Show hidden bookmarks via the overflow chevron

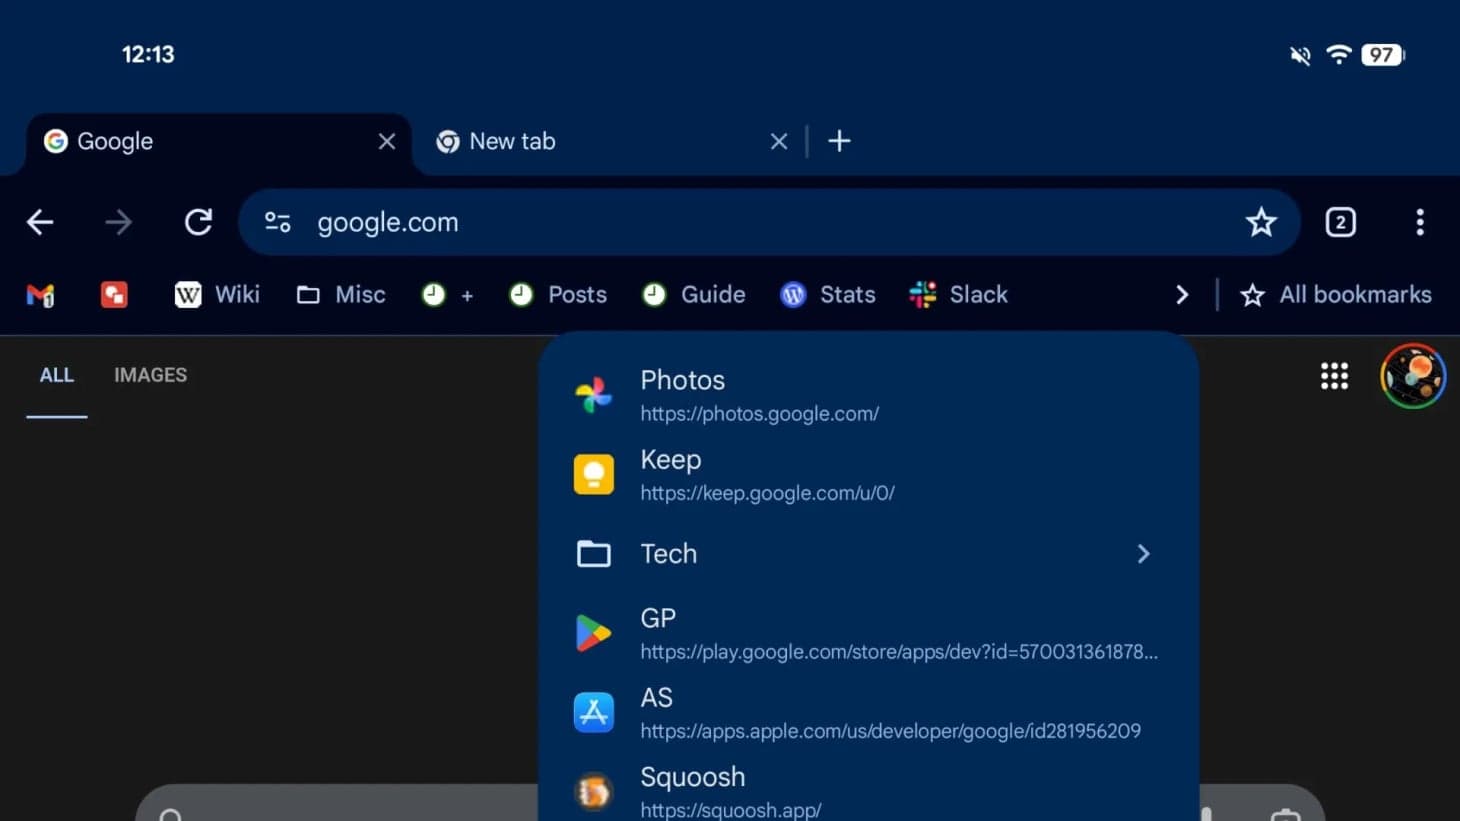click(x=1182, y=294)
